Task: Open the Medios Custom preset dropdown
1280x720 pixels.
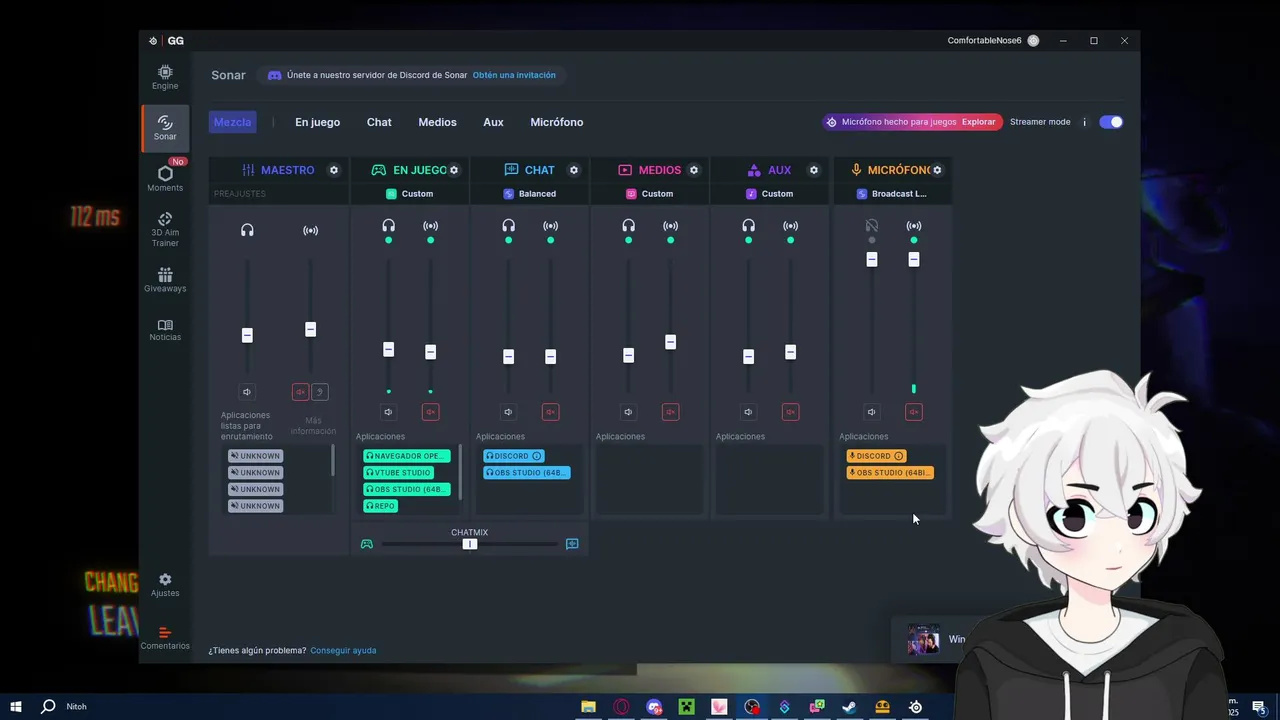Action: coord(650,194)
